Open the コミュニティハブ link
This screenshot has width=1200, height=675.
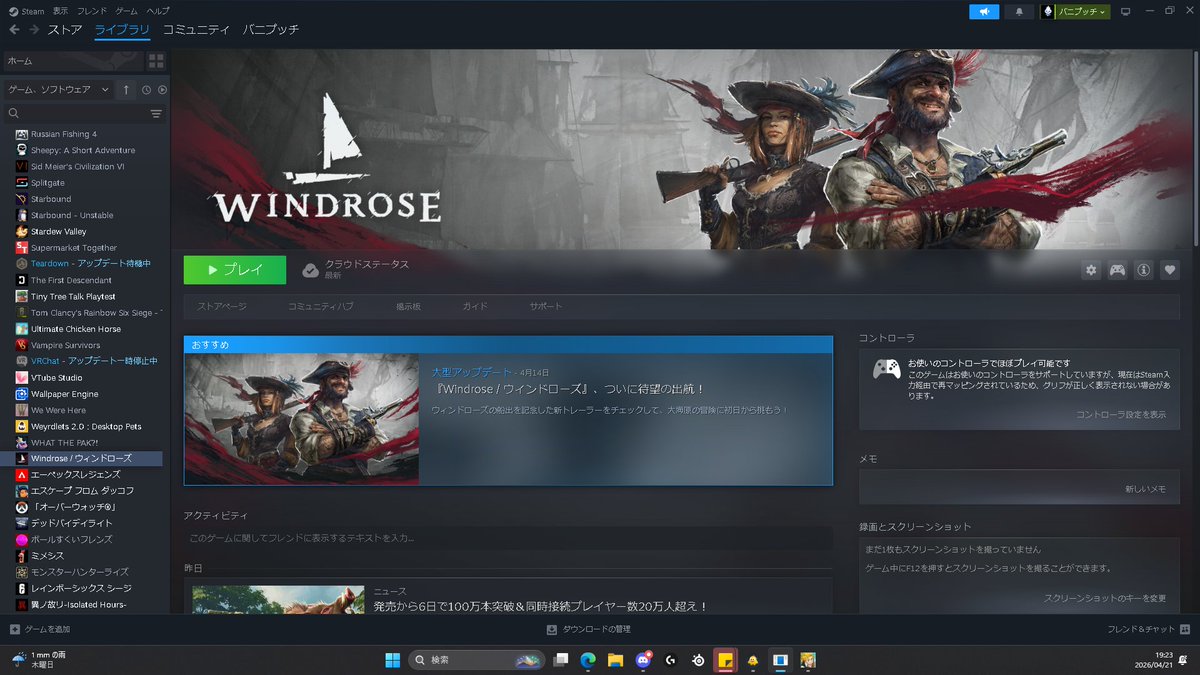(x=321, y=306)
